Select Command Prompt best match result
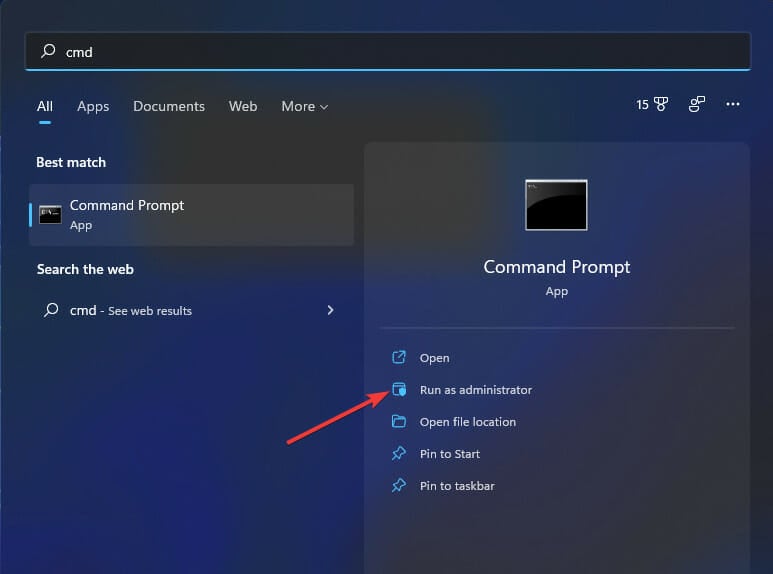Viewport: 773px width, 574px height. (x=192, y=215)
